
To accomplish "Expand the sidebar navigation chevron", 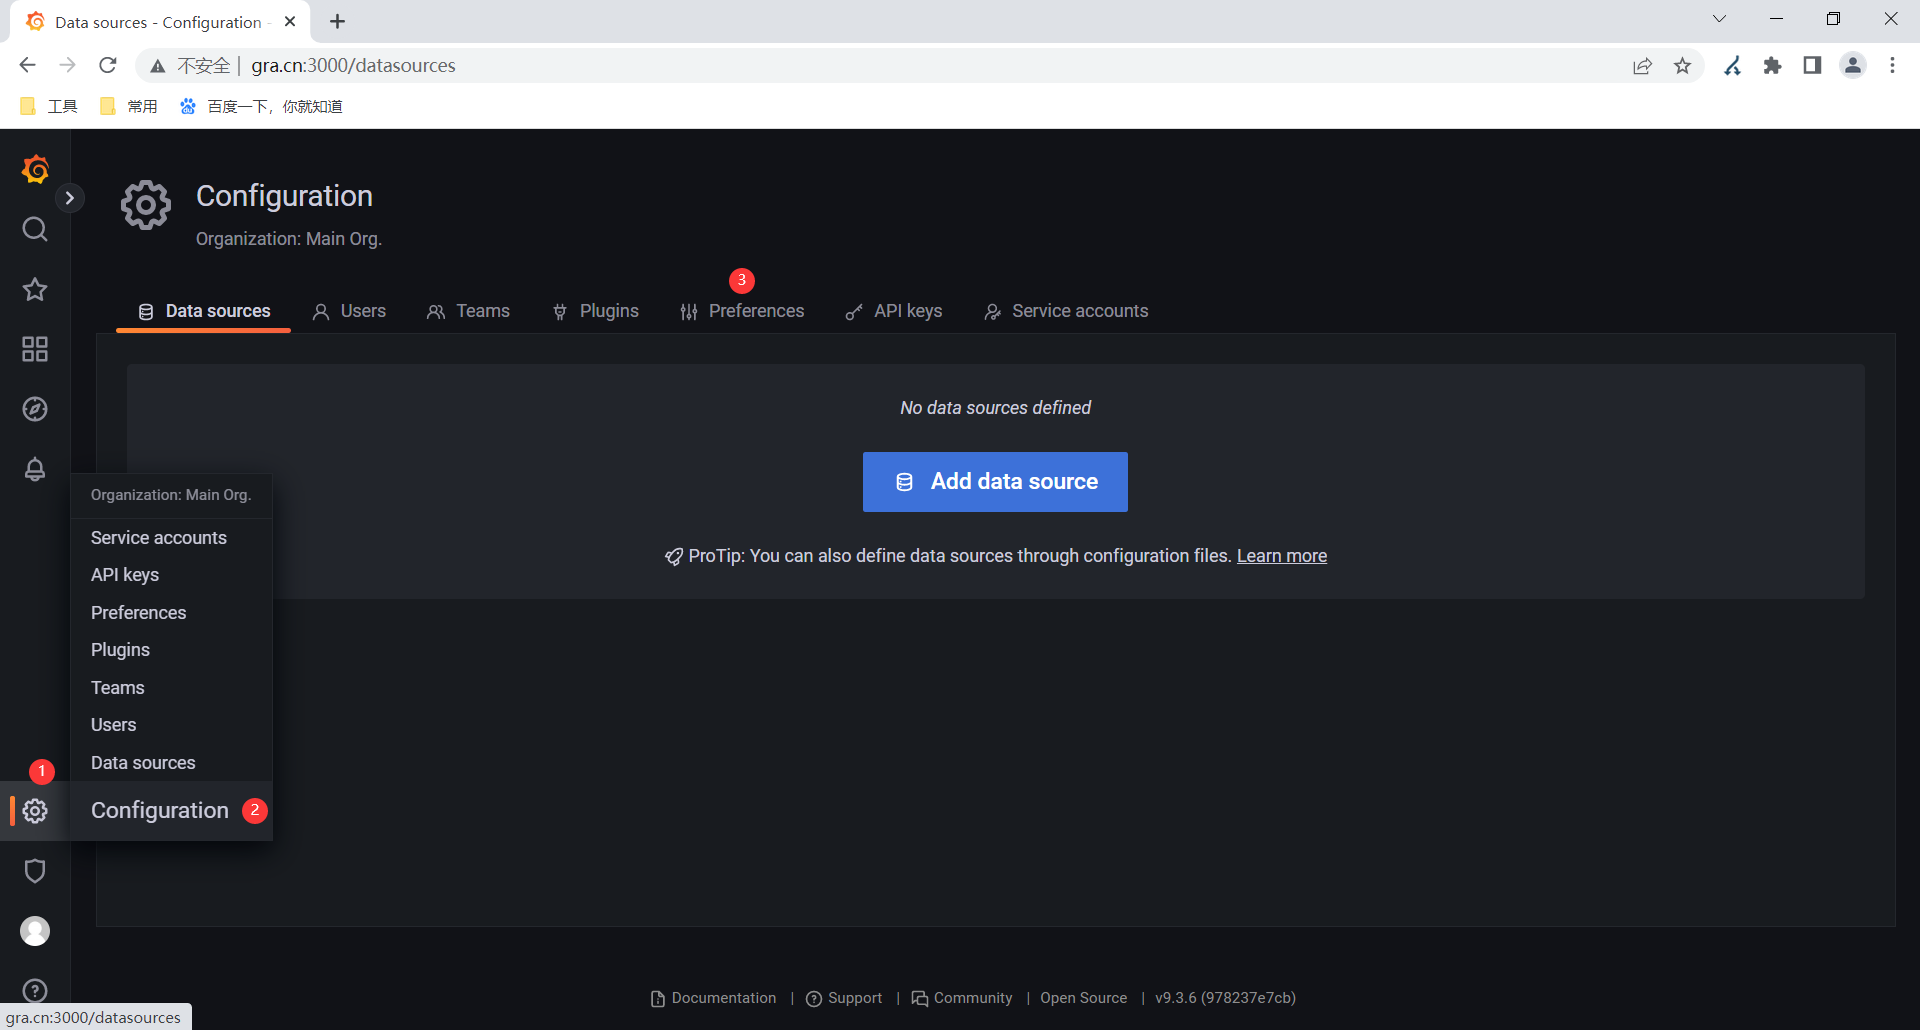I will pos(69,198).
